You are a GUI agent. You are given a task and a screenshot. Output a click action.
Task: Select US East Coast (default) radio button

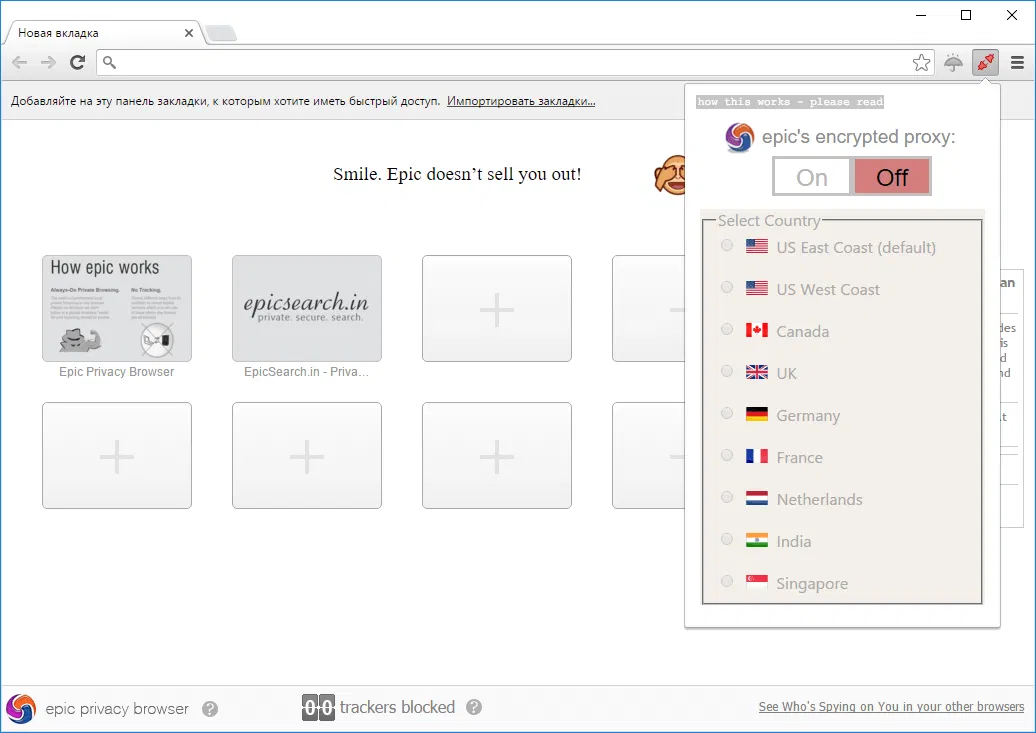[x=727, y=245]
